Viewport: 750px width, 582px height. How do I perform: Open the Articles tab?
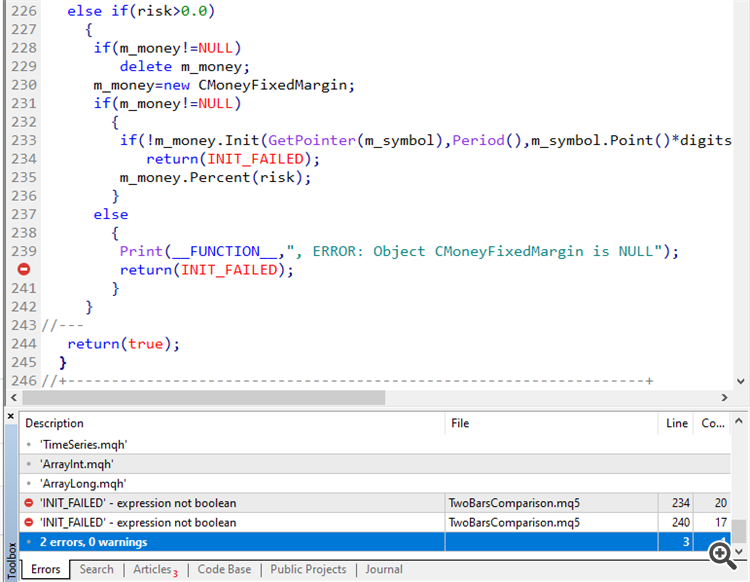154,569
